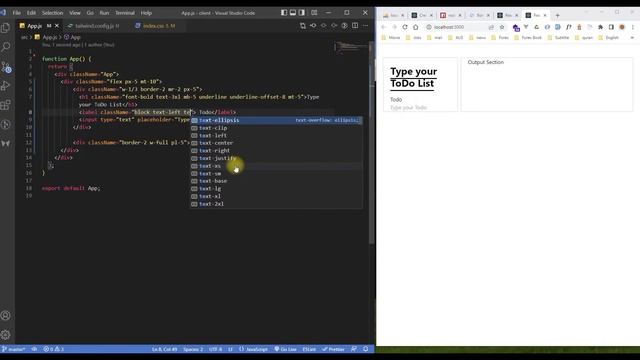Open the browser three-dot menu
Viewport: 640px width, 360px height.
point(633,27)
